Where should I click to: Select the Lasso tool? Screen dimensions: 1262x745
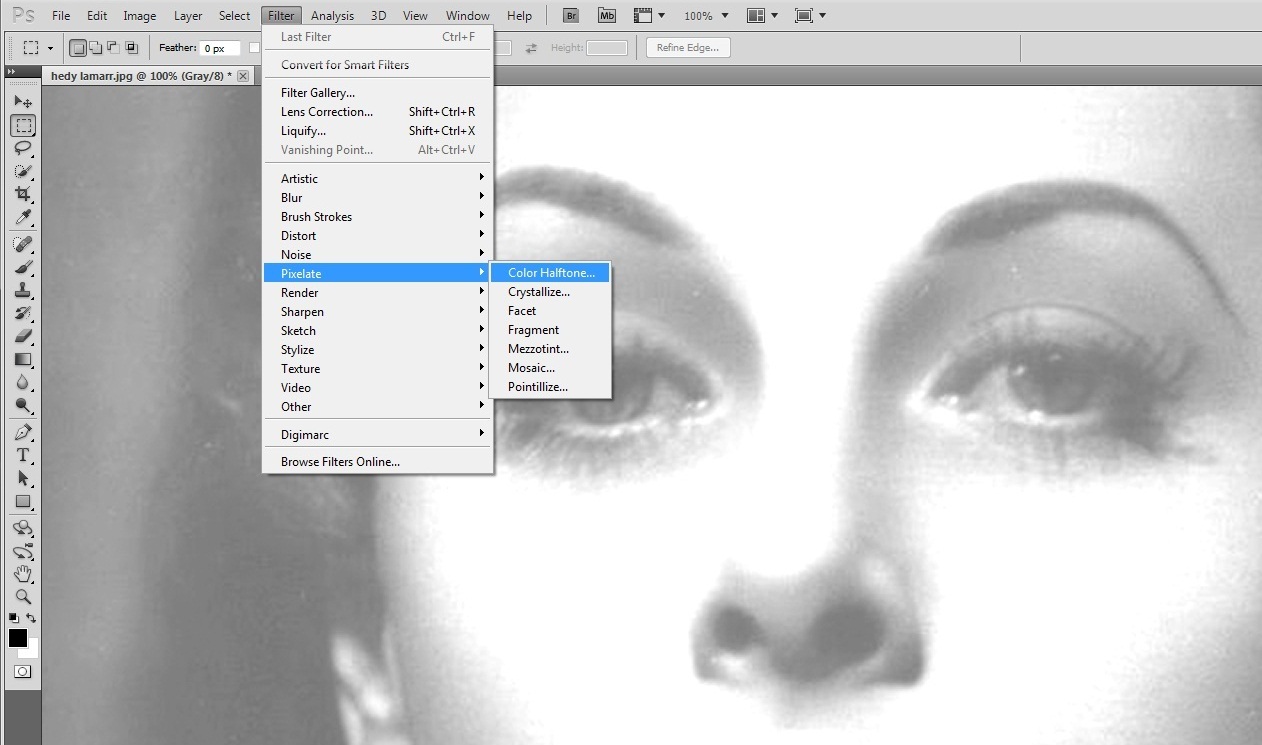point(23,149)
